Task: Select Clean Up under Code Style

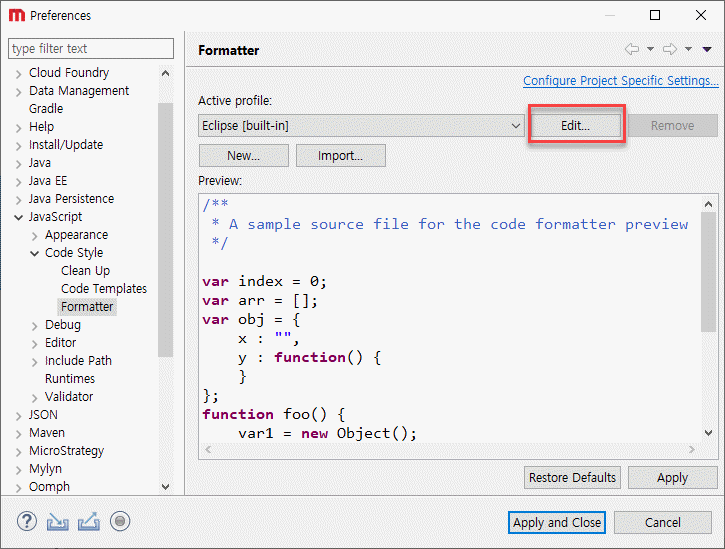Action: click(x=86, y=271)
